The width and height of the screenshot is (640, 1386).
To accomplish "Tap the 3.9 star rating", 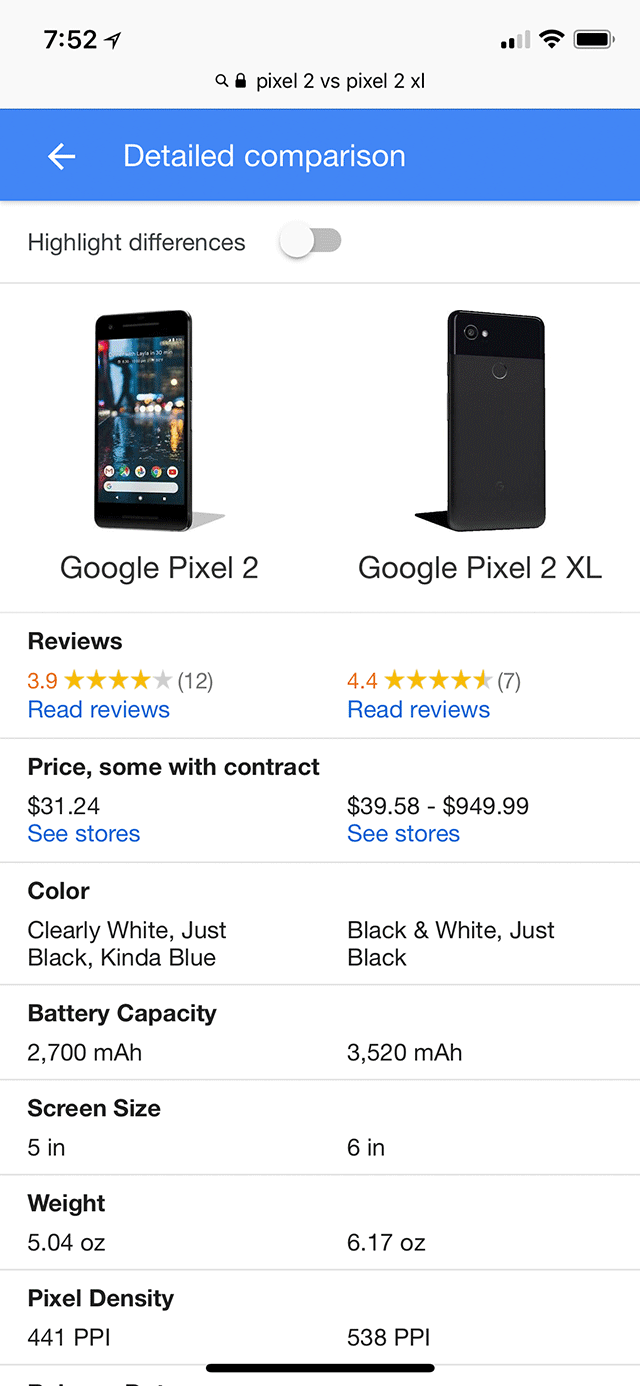I will pyautogui.click(x=118, y=681).
